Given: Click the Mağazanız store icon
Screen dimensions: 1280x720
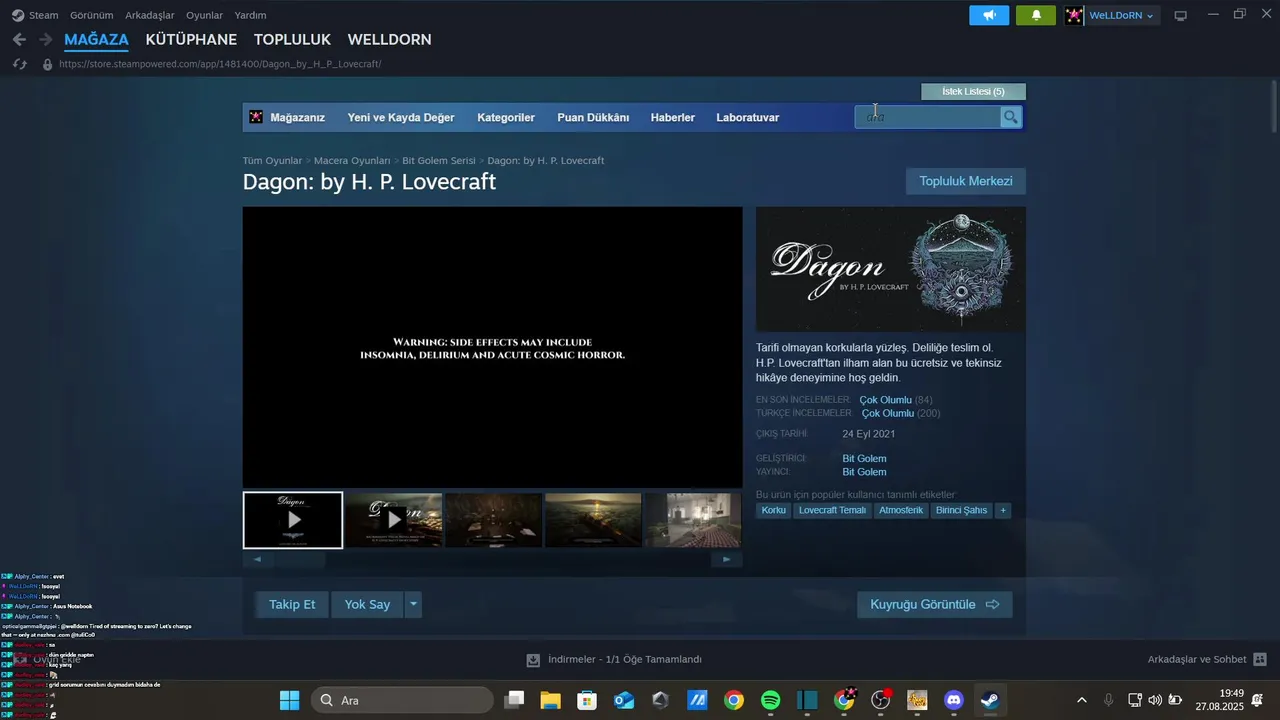Looking at the screenshot, I should [256, 117].
